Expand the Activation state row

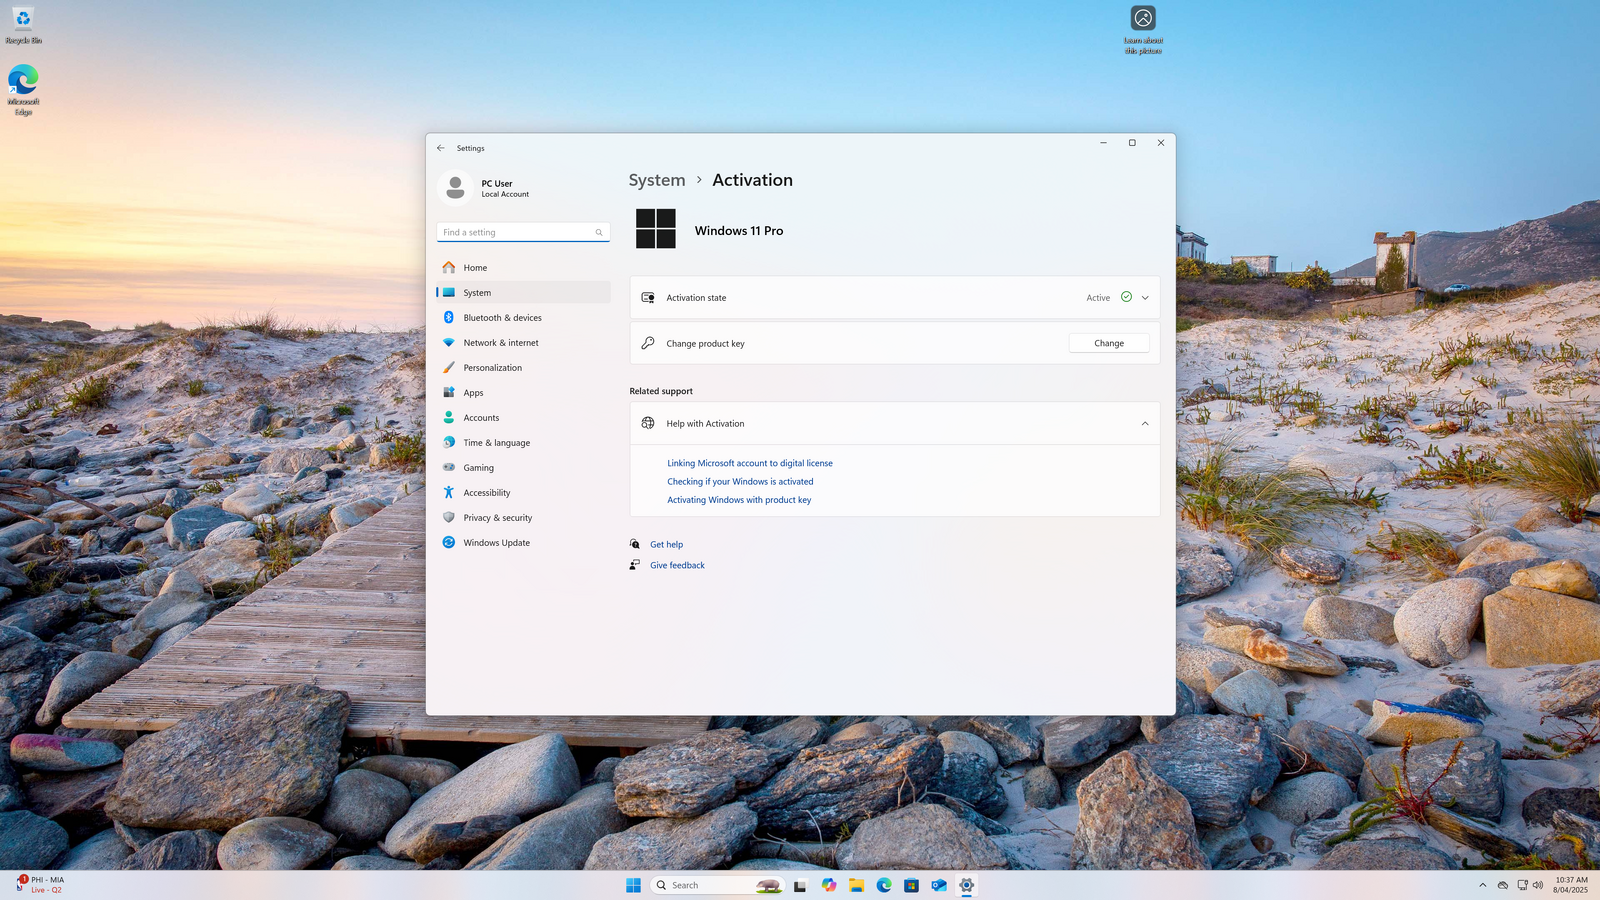tap(895, 297)
